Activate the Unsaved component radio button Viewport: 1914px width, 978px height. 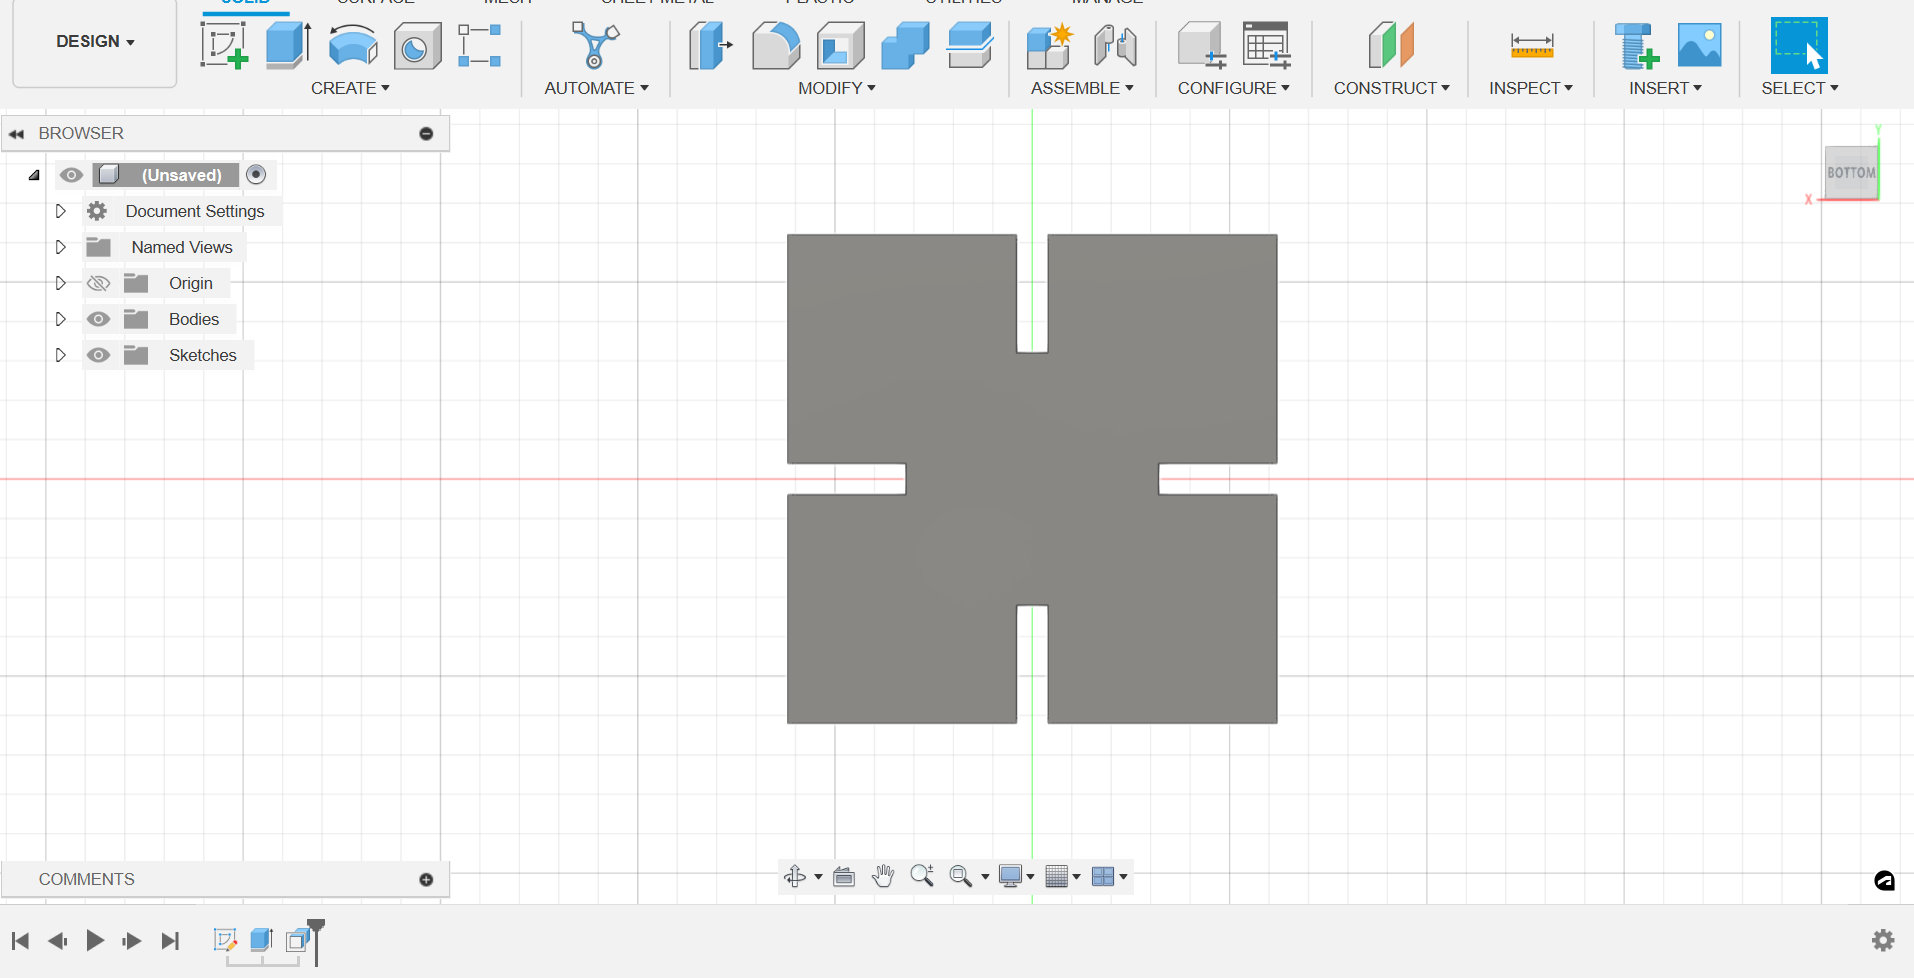(x=256, y=175)
